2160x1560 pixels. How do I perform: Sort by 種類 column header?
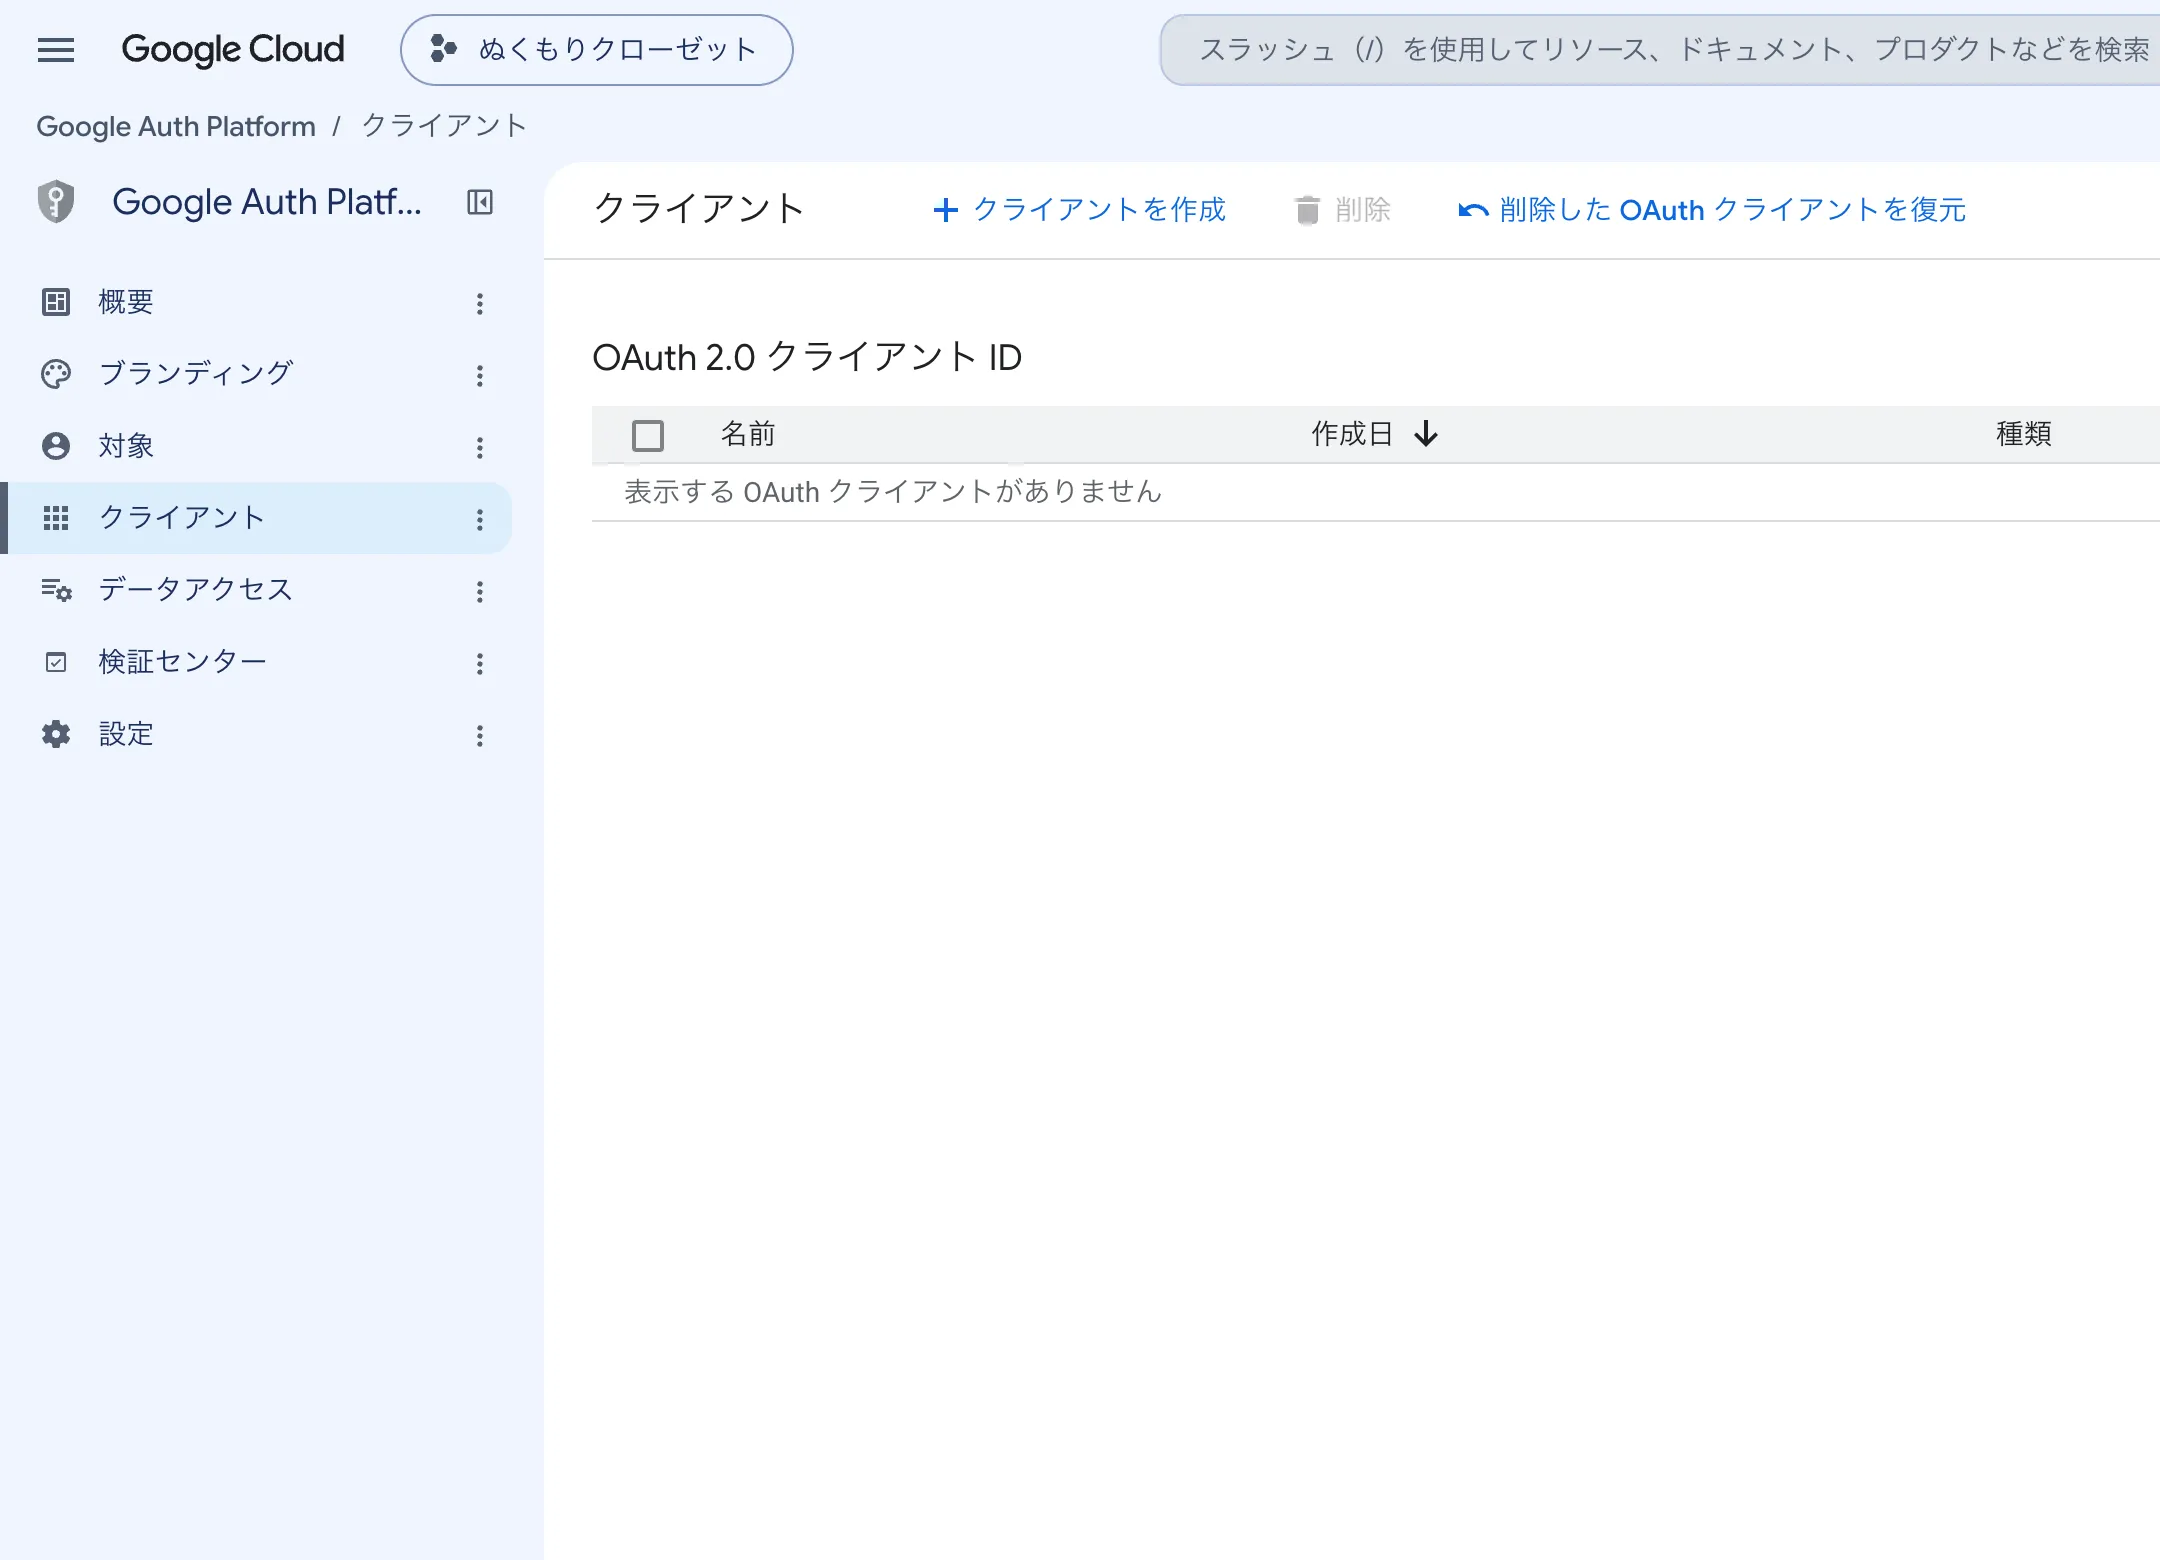point(2024,434)
